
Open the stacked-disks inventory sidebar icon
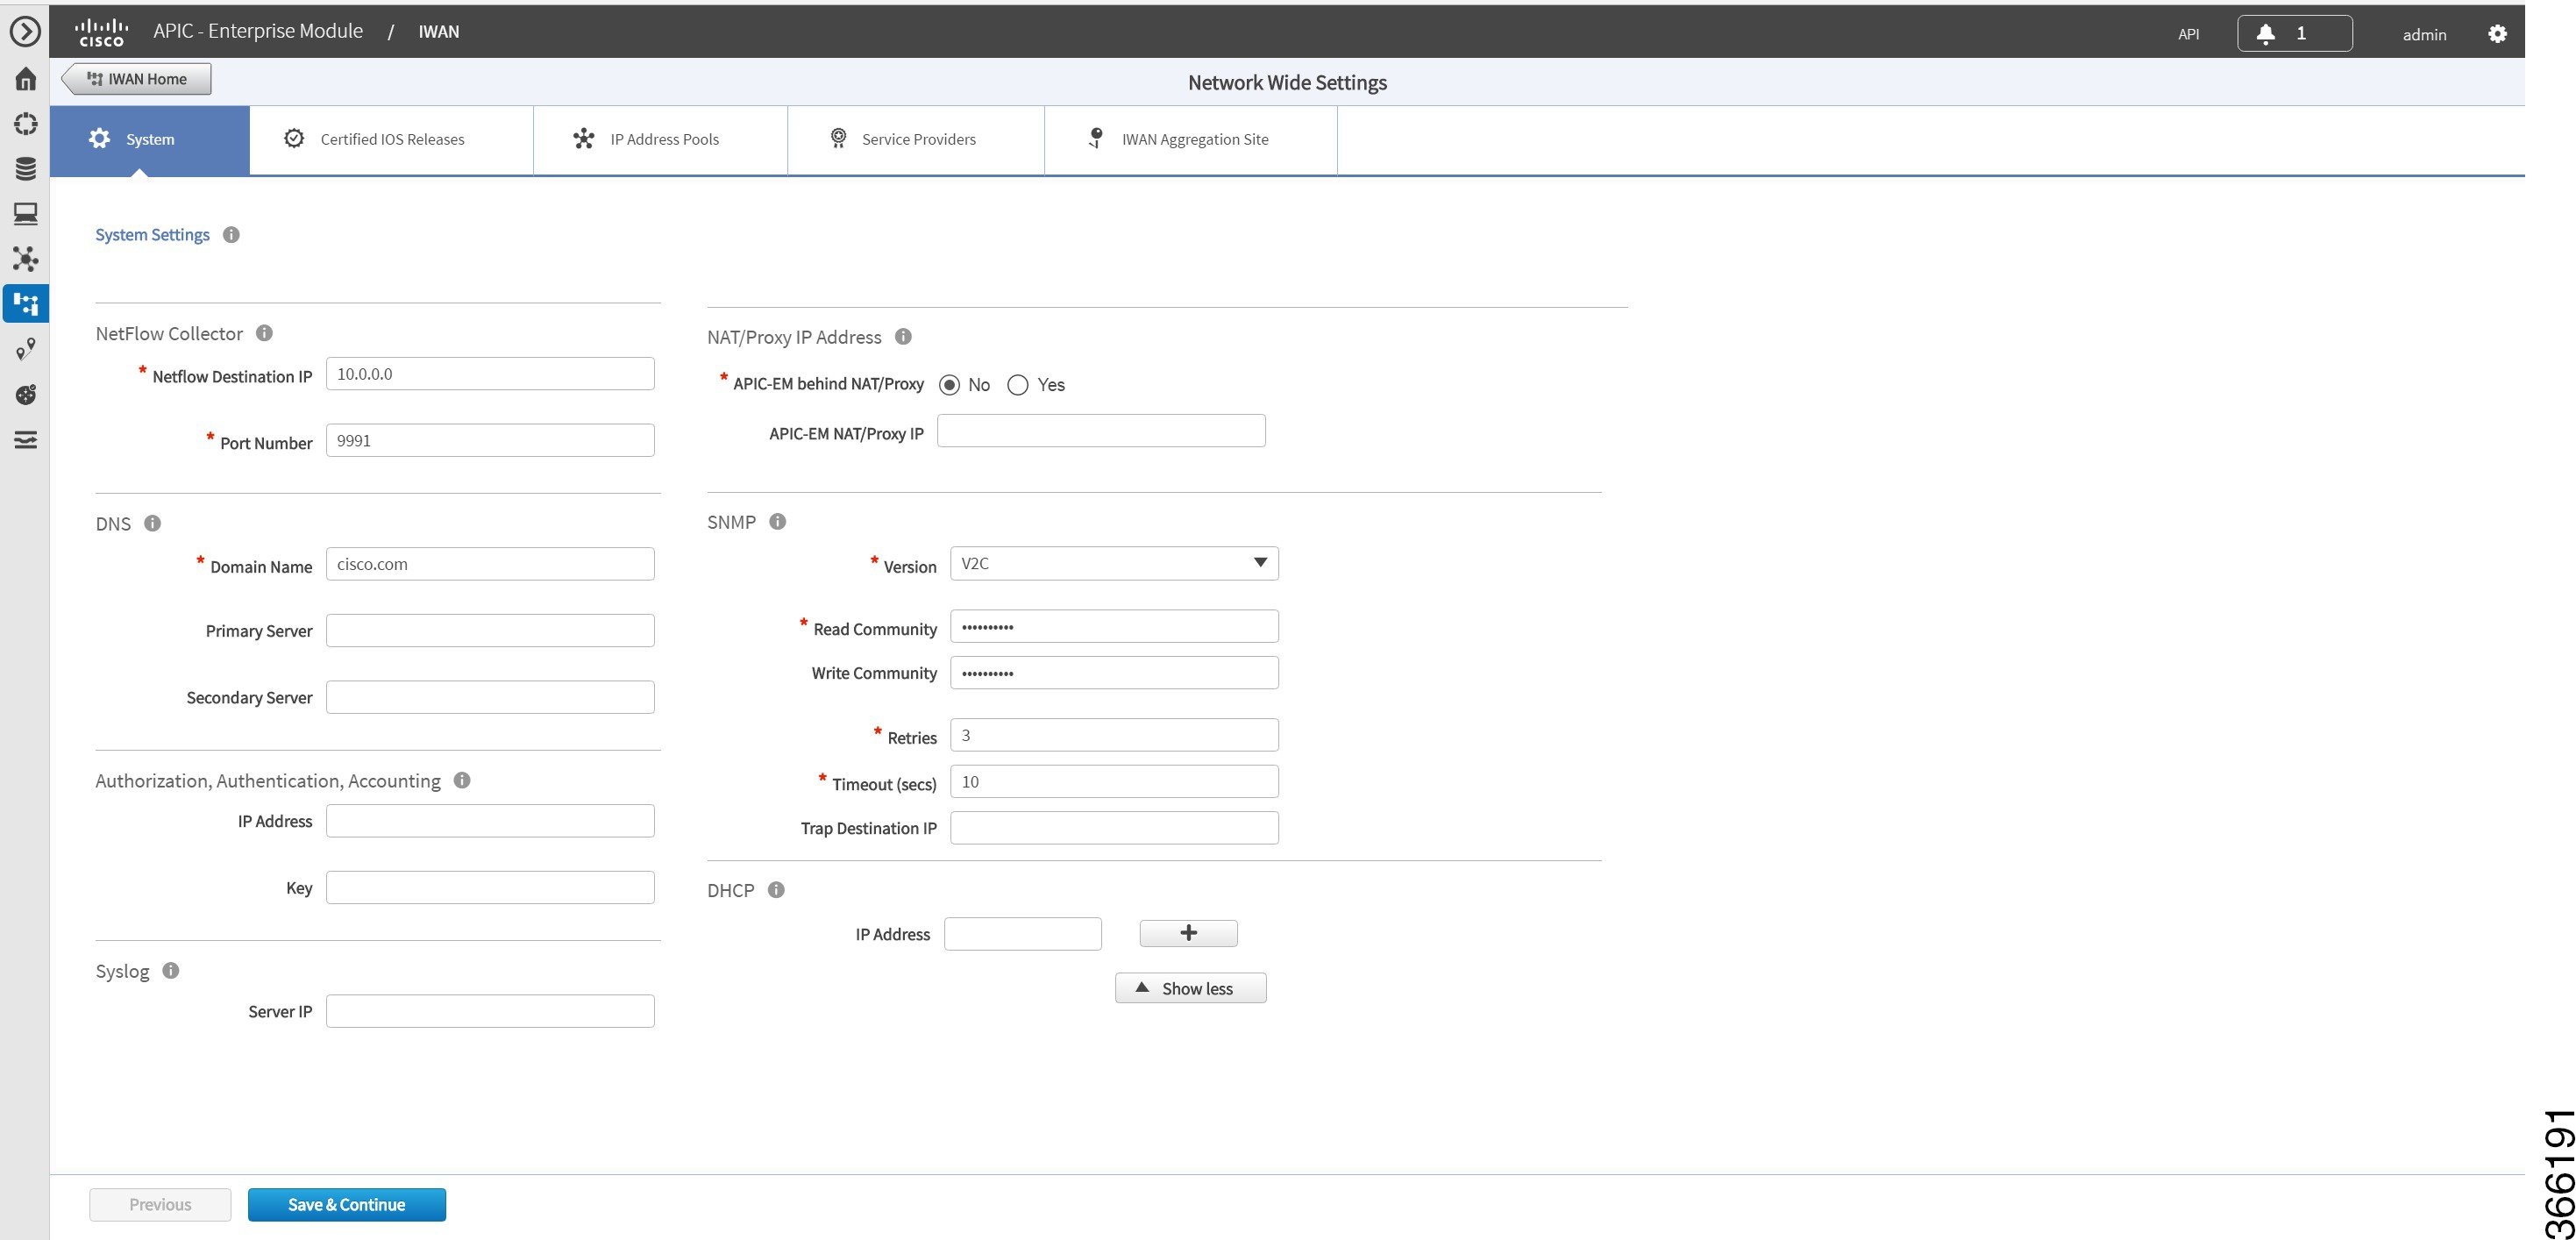[x=25, y=168]
